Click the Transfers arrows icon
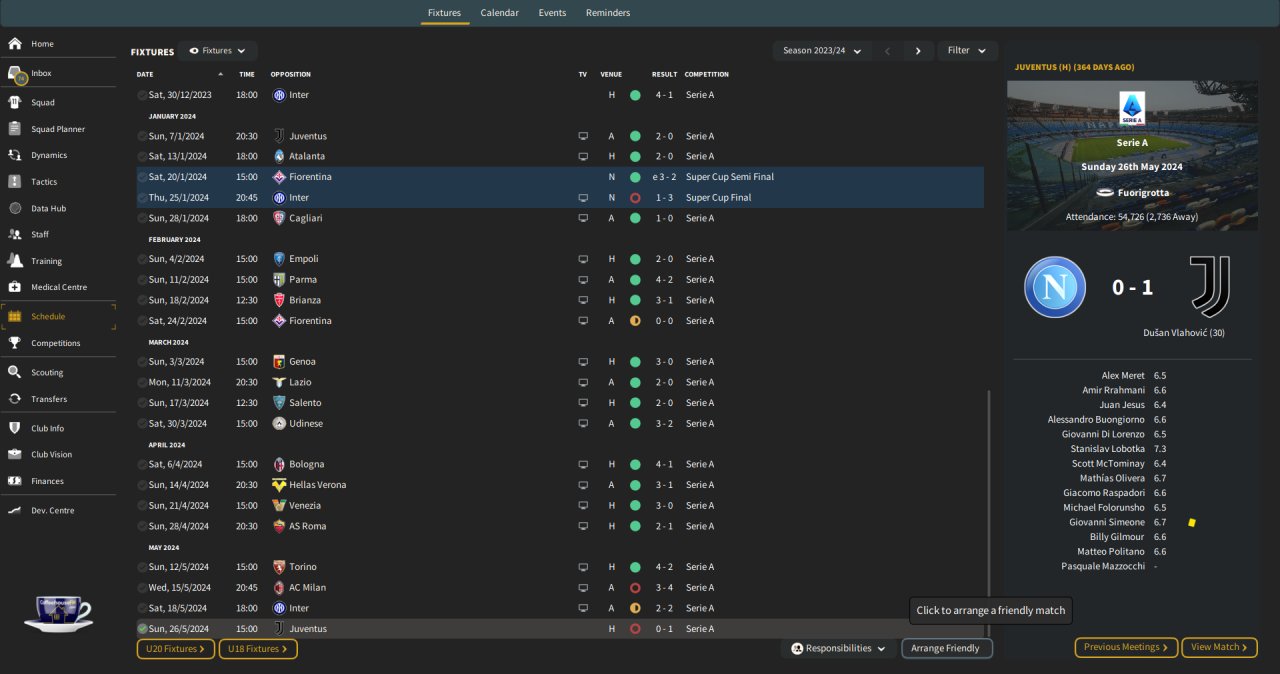The image size is (1280, 674). (x=15, y=399)
